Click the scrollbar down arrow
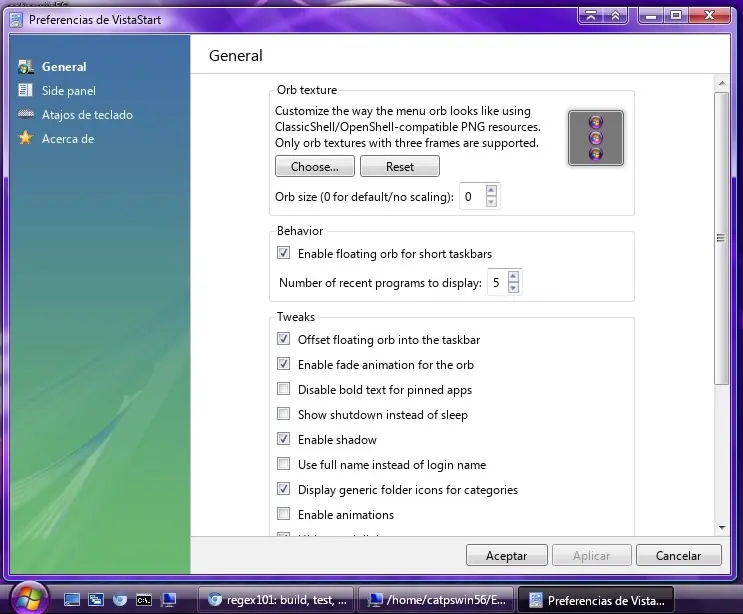Image resolution: width=743 pixels, height=614 pixels. pos(722,527)
